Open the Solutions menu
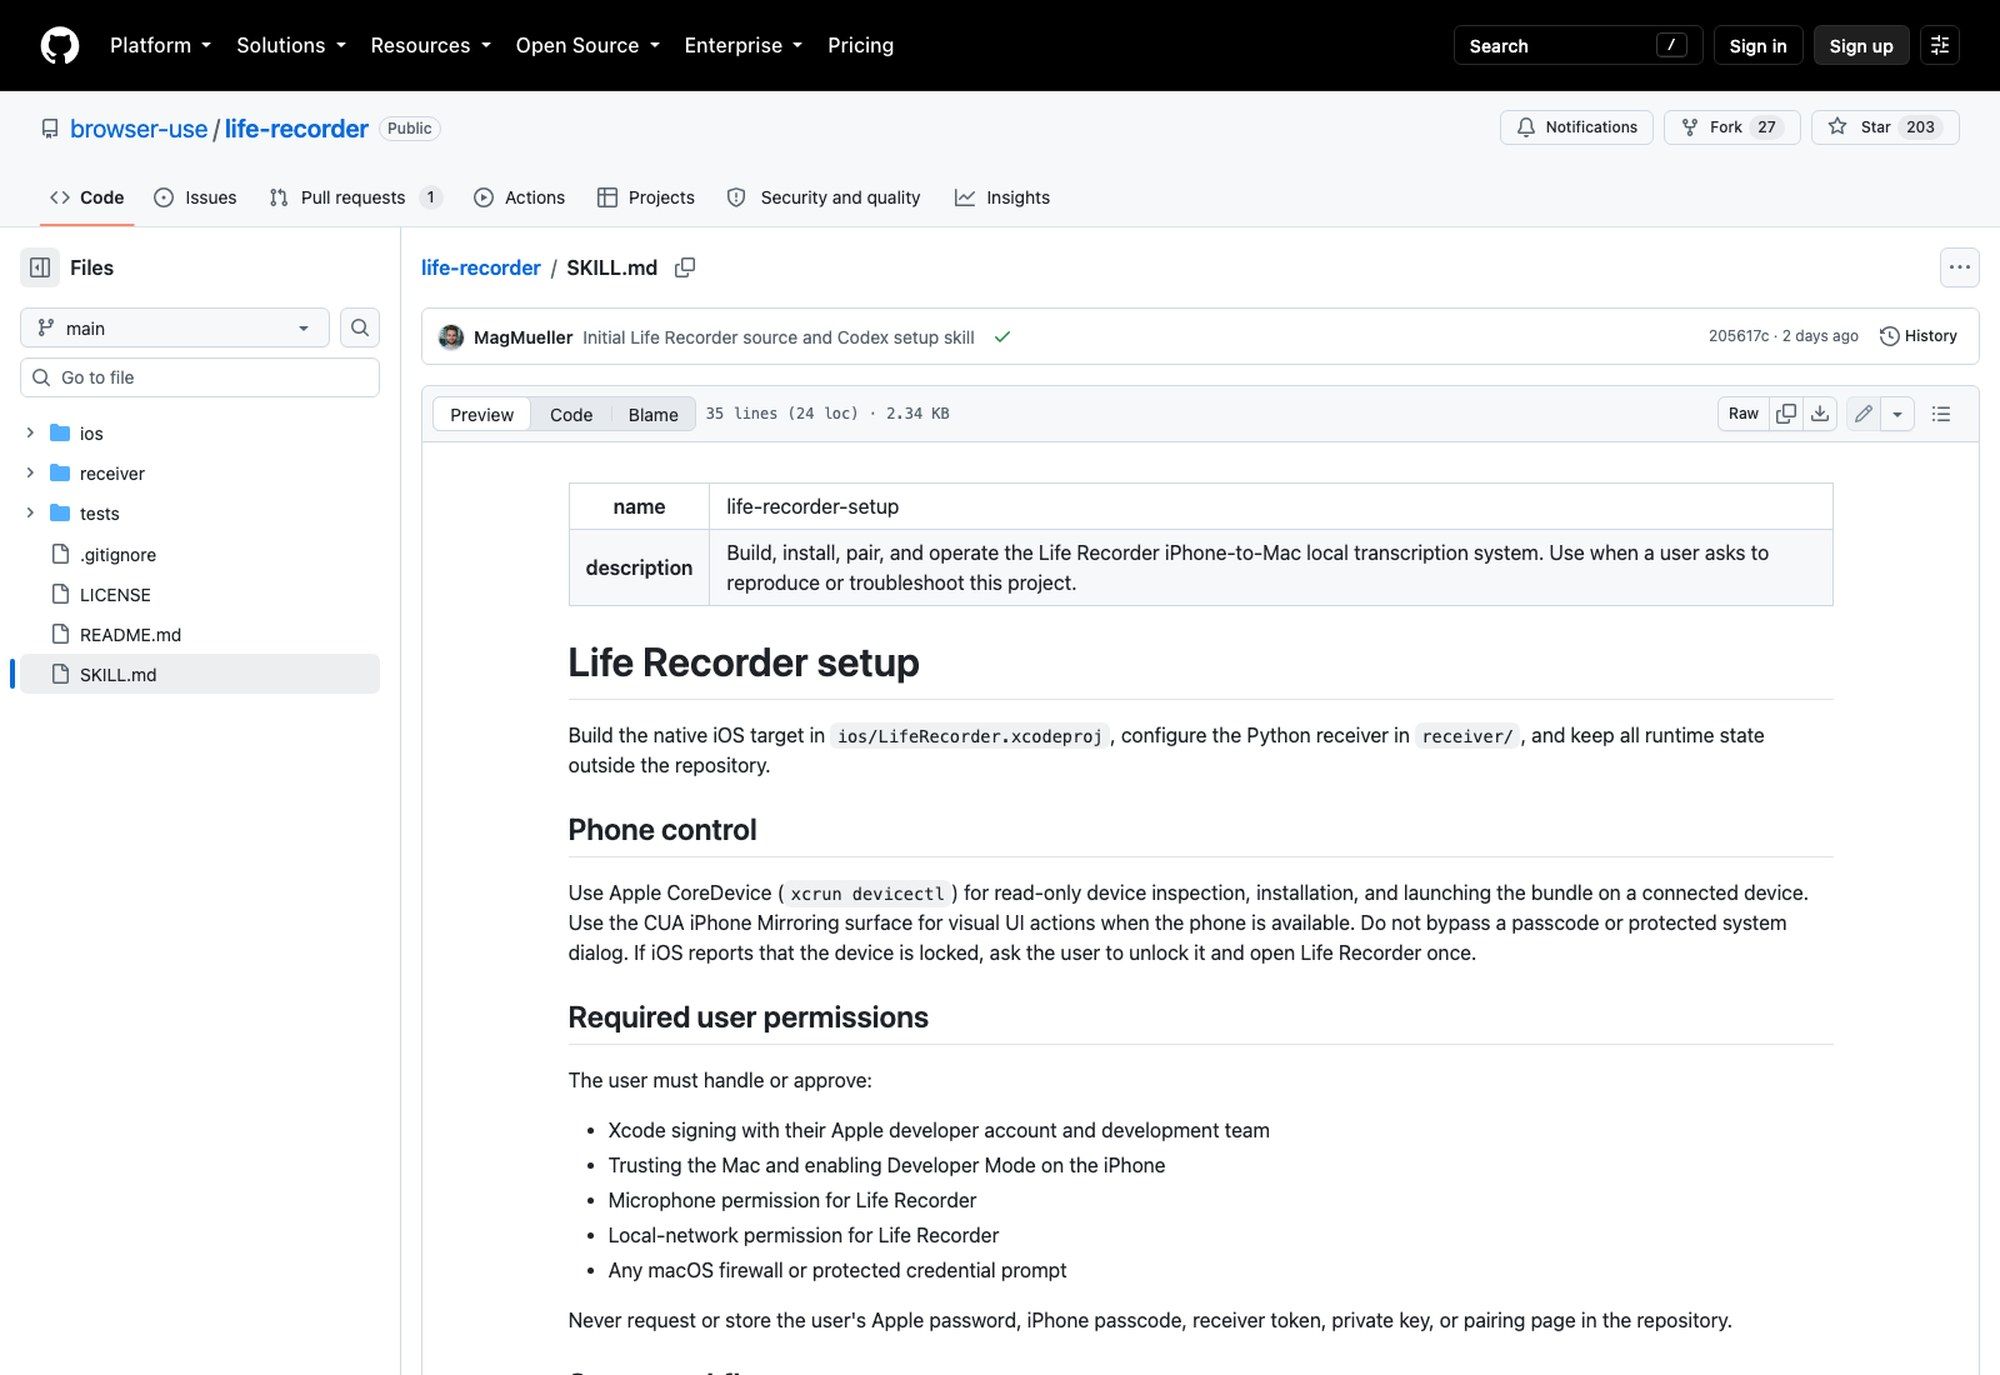The width and height of the screenshot is (2000, 1375). coord(291,46)
